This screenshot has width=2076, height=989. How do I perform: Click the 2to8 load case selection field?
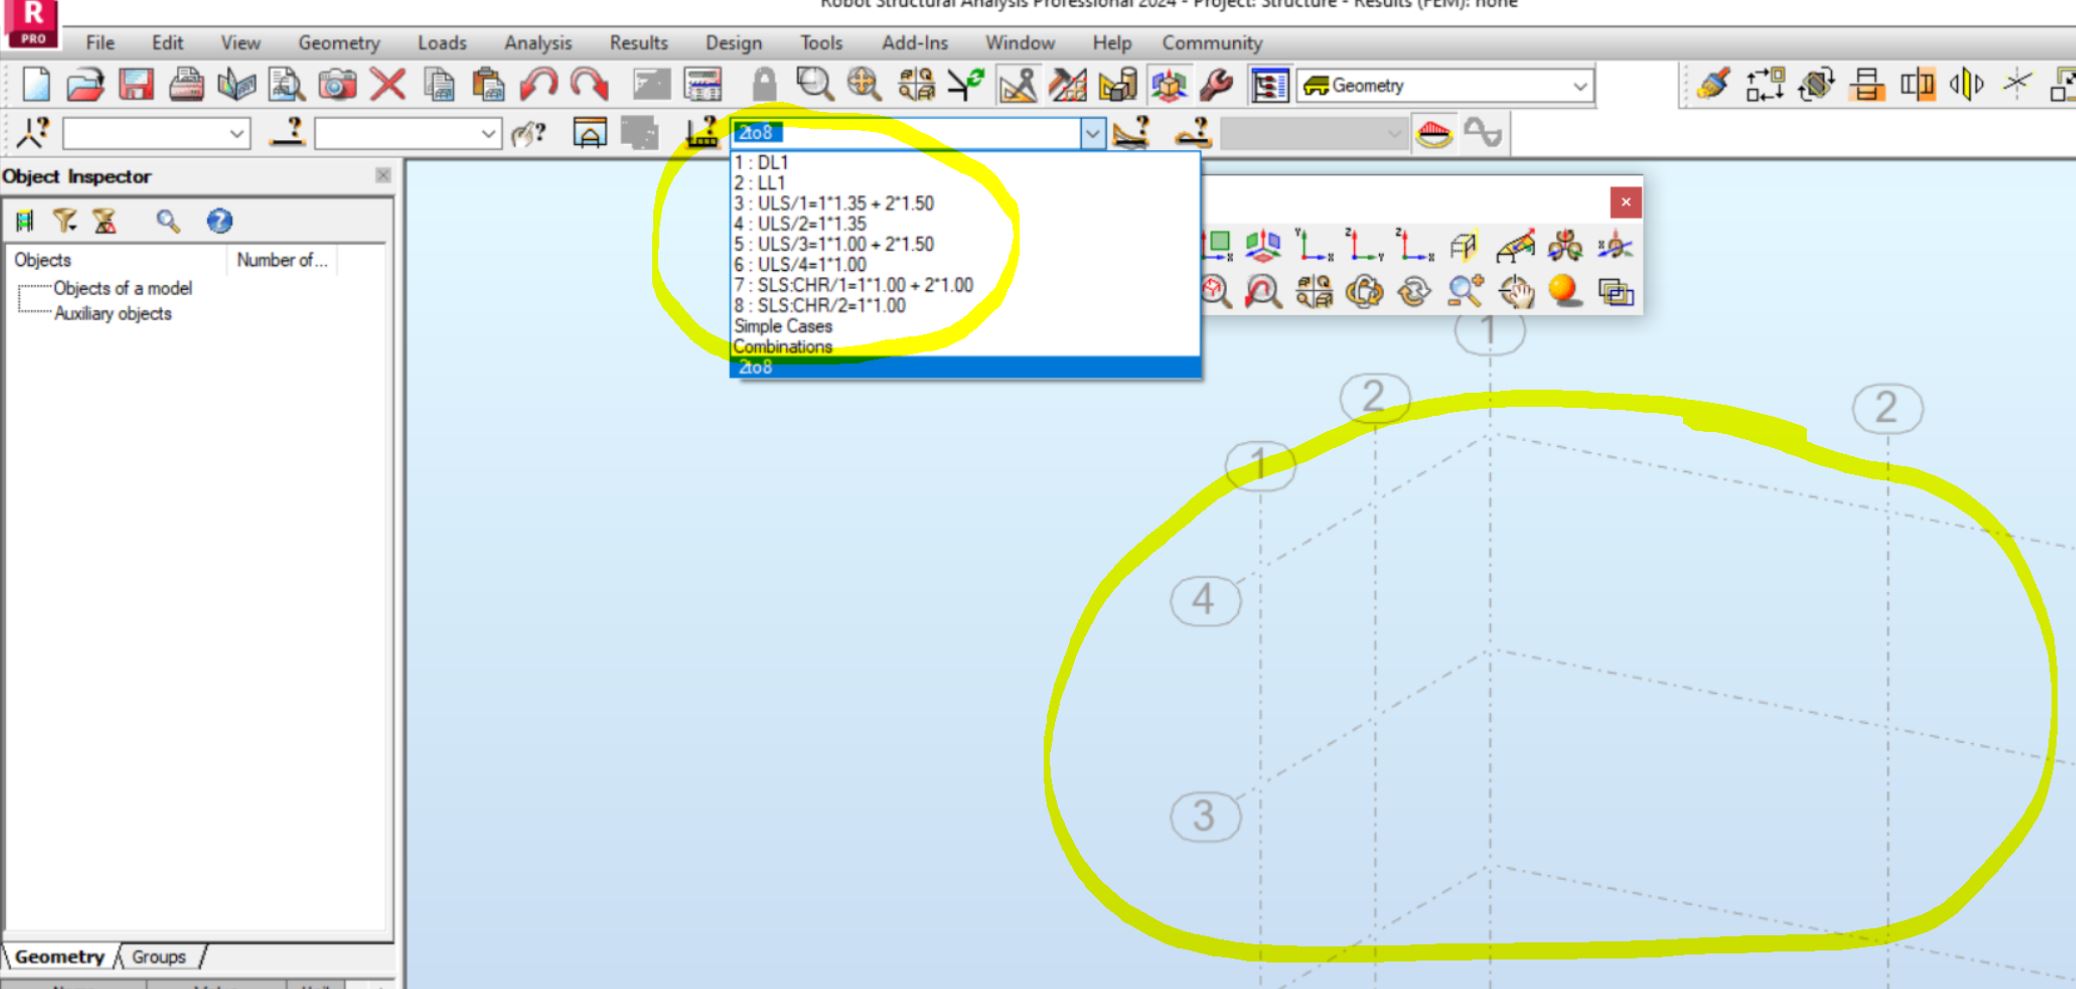906,133
